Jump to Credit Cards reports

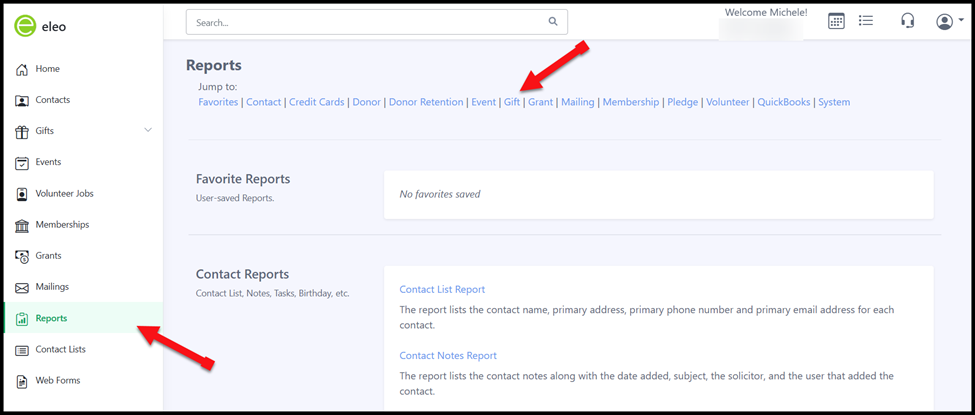coord(317,102)
